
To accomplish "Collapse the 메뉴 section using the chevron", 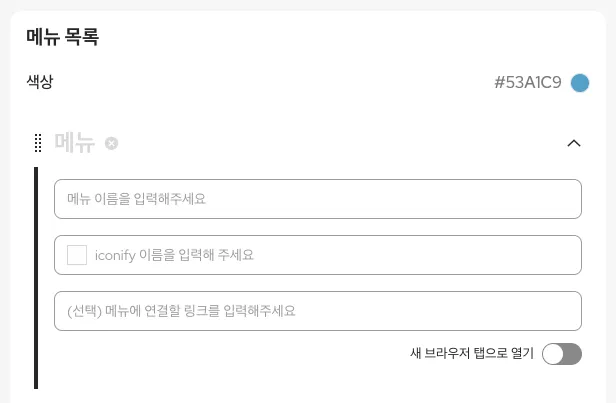I will (573, 143).
